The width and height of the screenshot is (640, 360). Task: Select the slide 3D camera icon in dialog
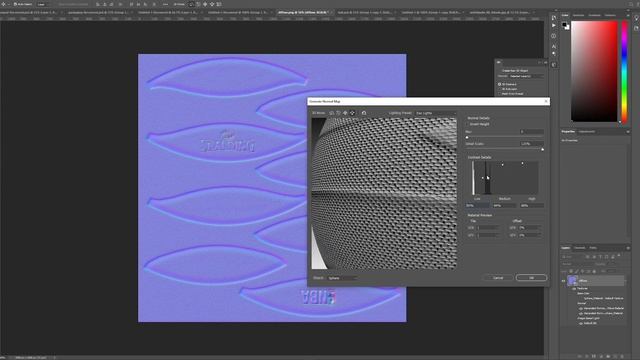[x=352, y=113]
